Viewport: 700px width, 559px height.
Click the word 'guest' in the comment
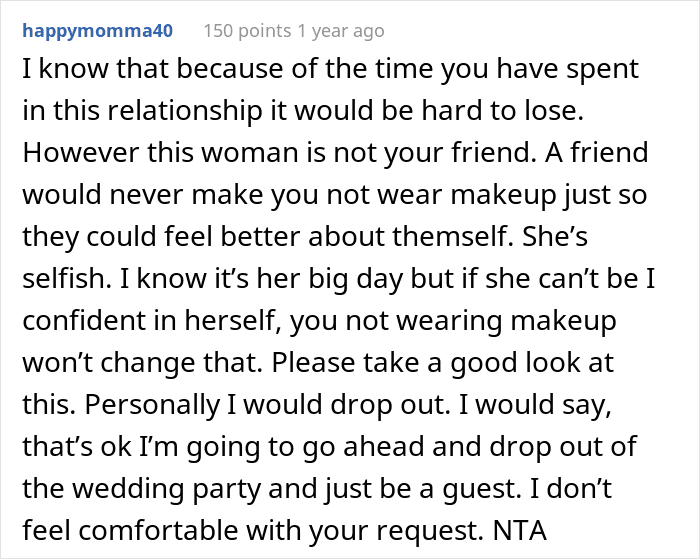pos(479,489)
